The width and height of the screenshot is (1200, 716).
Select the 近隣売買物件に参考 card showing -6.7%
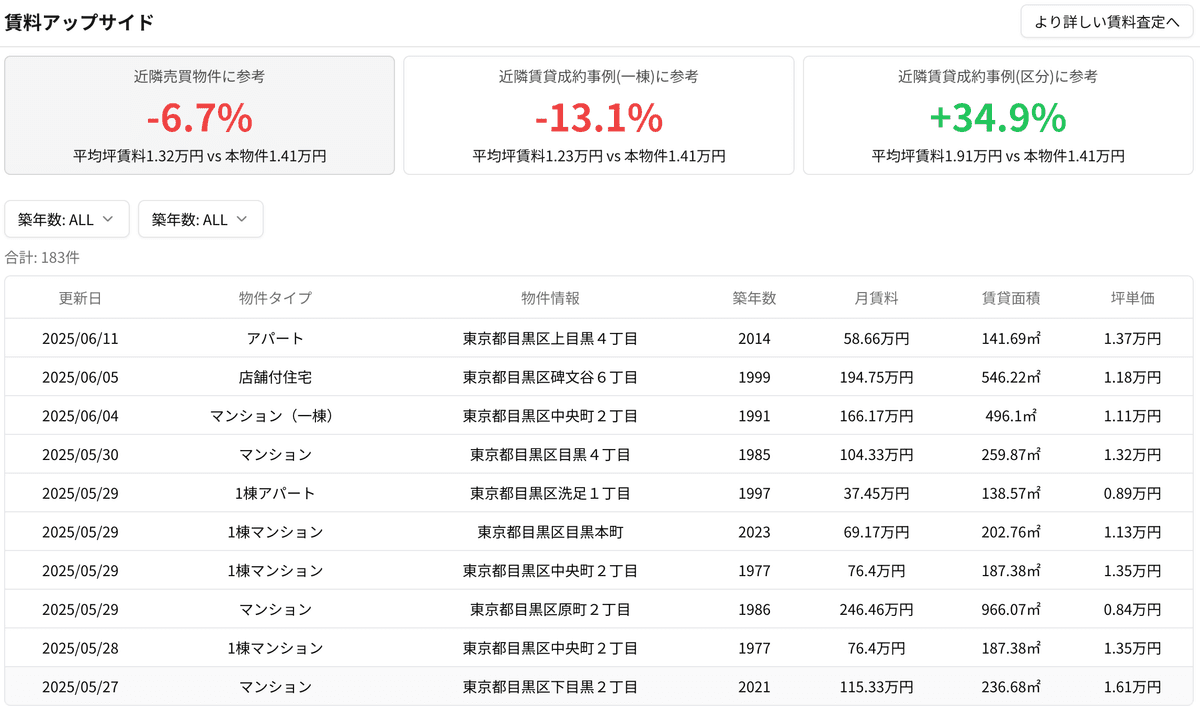pyautogui.click(x=200, y=116)
